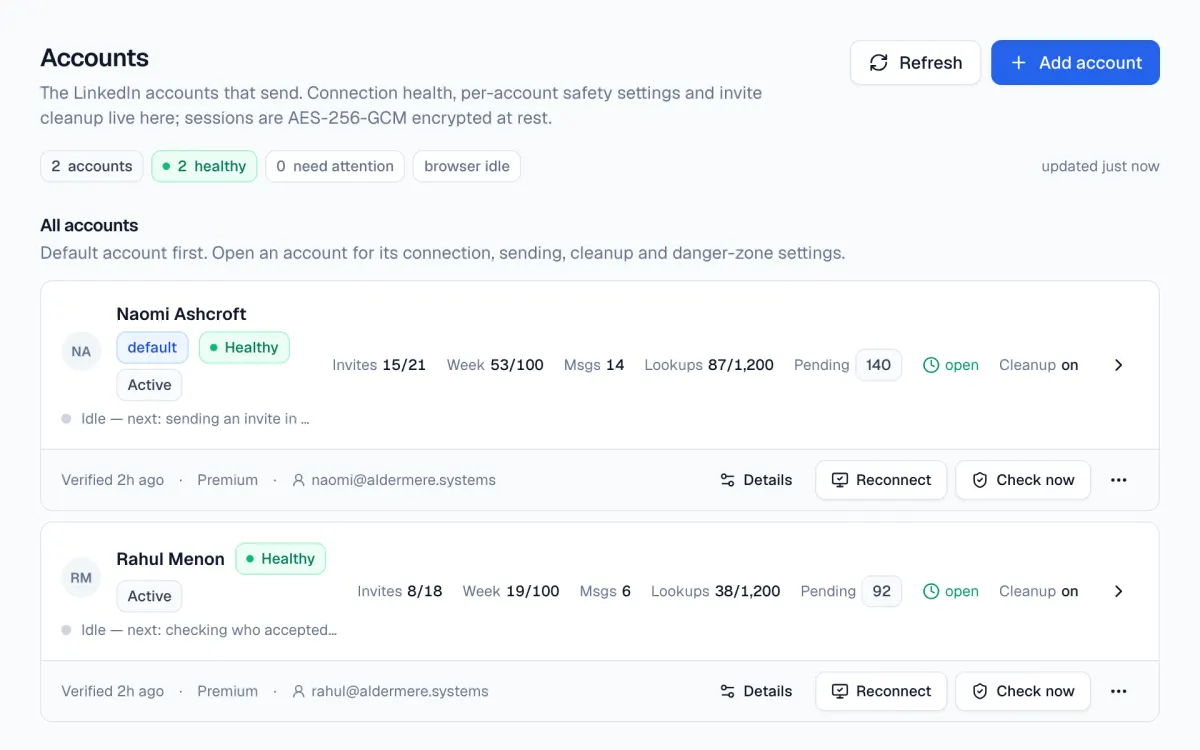Click the Refresh button
This screenshot has height=750, width=1200.
point(915,62)
